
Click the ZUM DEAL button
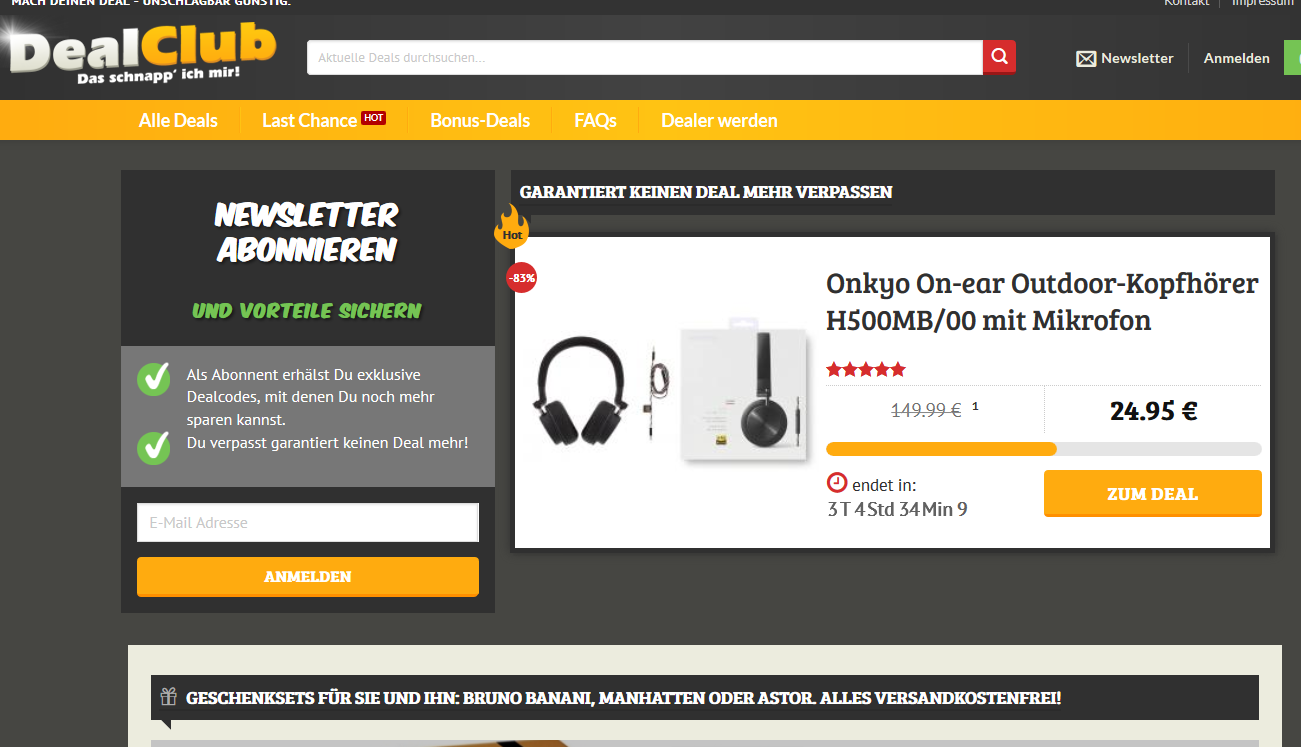click(x=1153, y=494)
